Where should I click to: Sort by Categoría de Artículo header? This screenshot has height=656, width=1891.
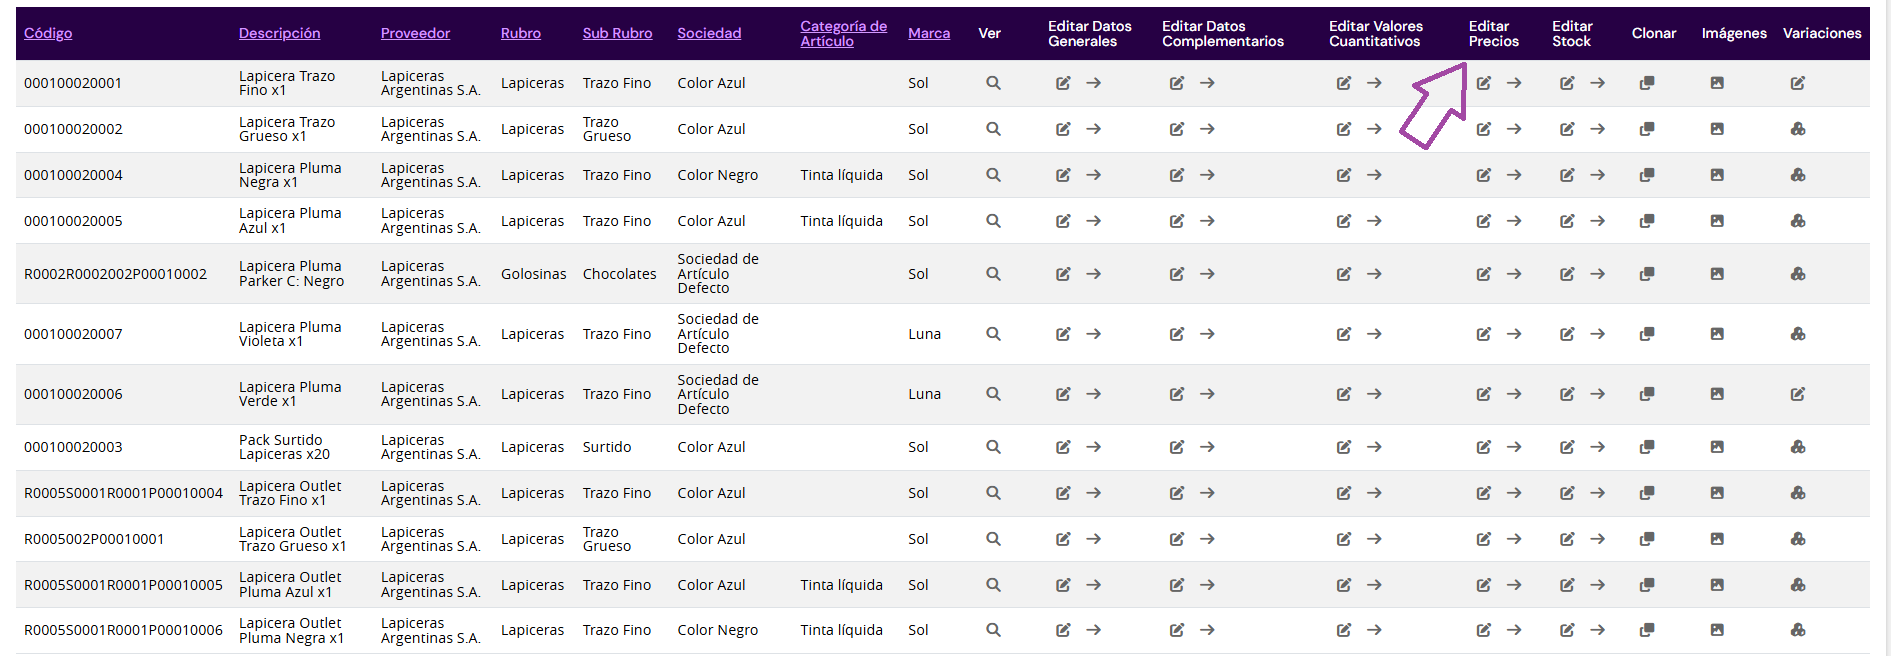click(x=843, y=33)
